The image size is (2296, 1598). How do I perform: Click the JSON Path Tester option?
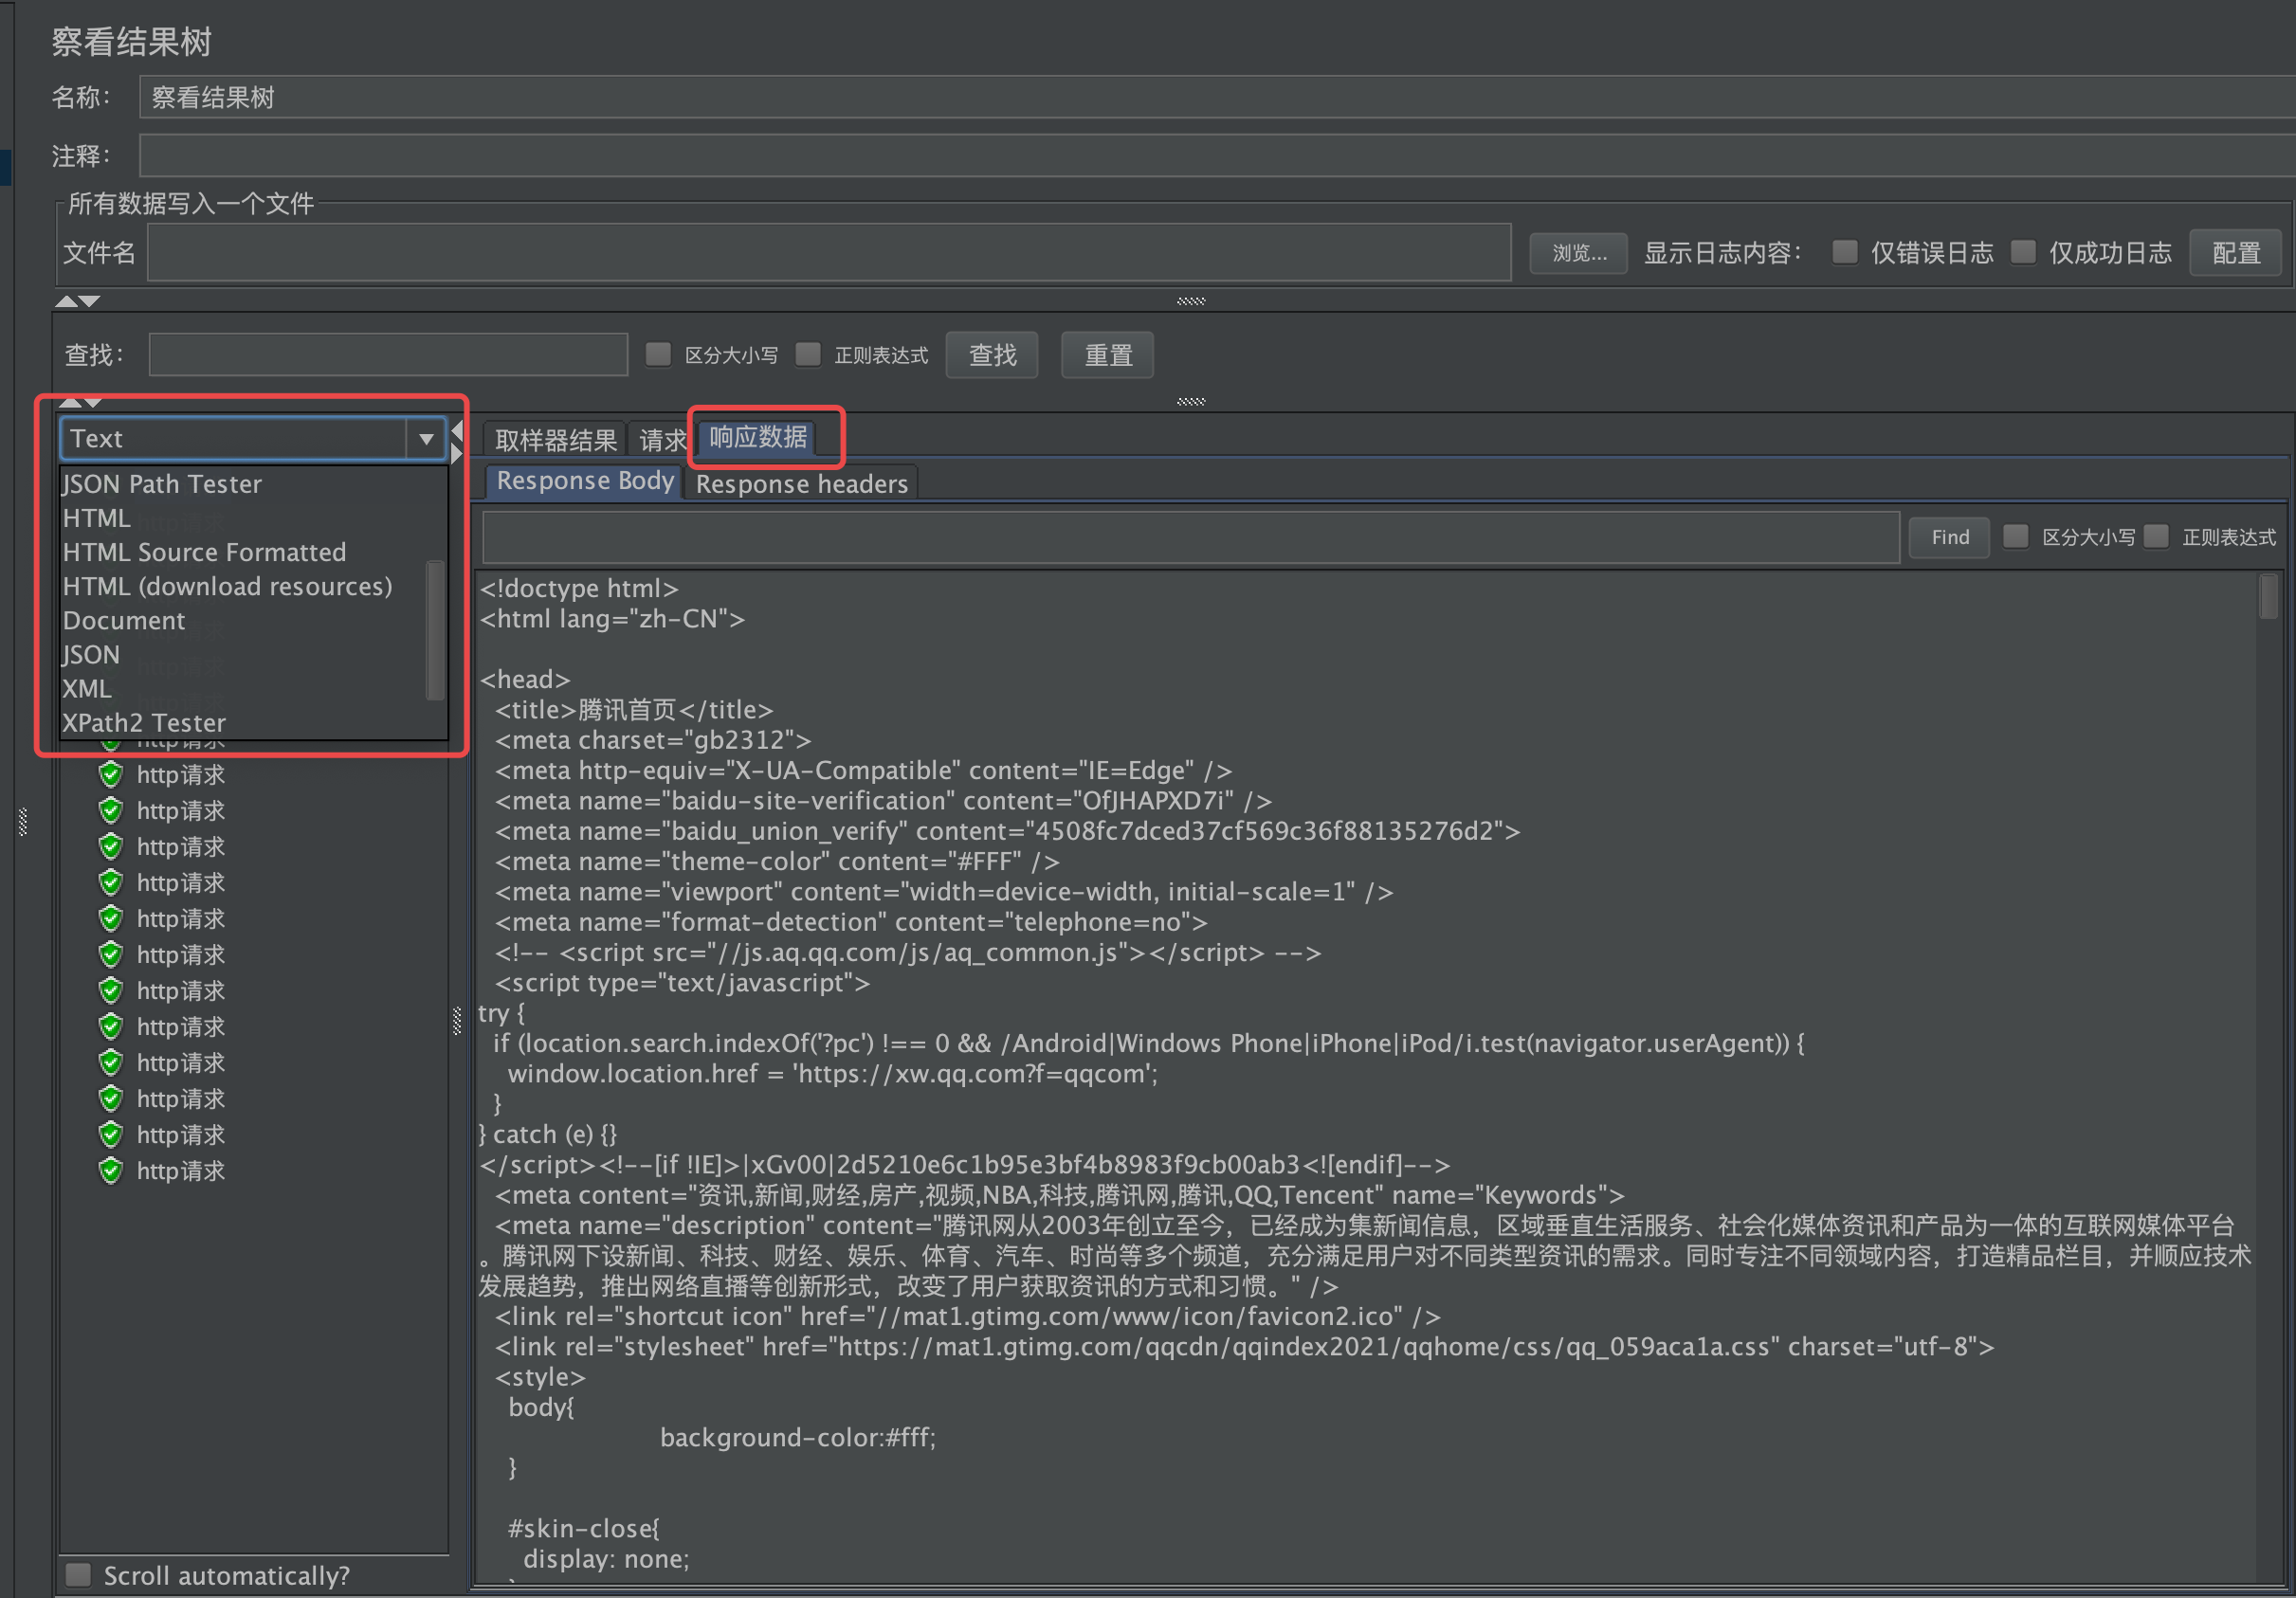click(x=162, y=483)
